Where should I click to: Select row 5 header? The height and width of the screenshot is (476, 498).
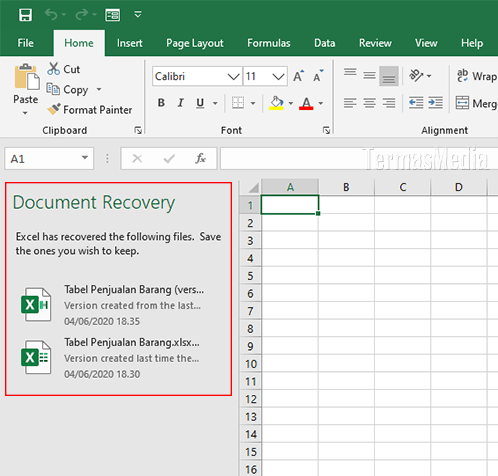[250, 276]
